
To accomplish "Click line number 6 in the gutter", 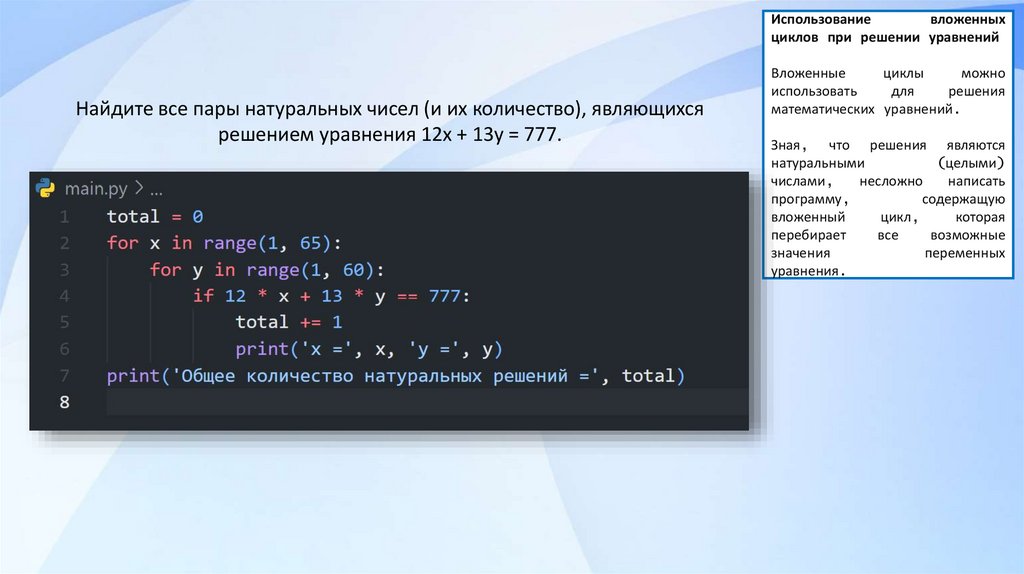I will click(x=64, y=349).
